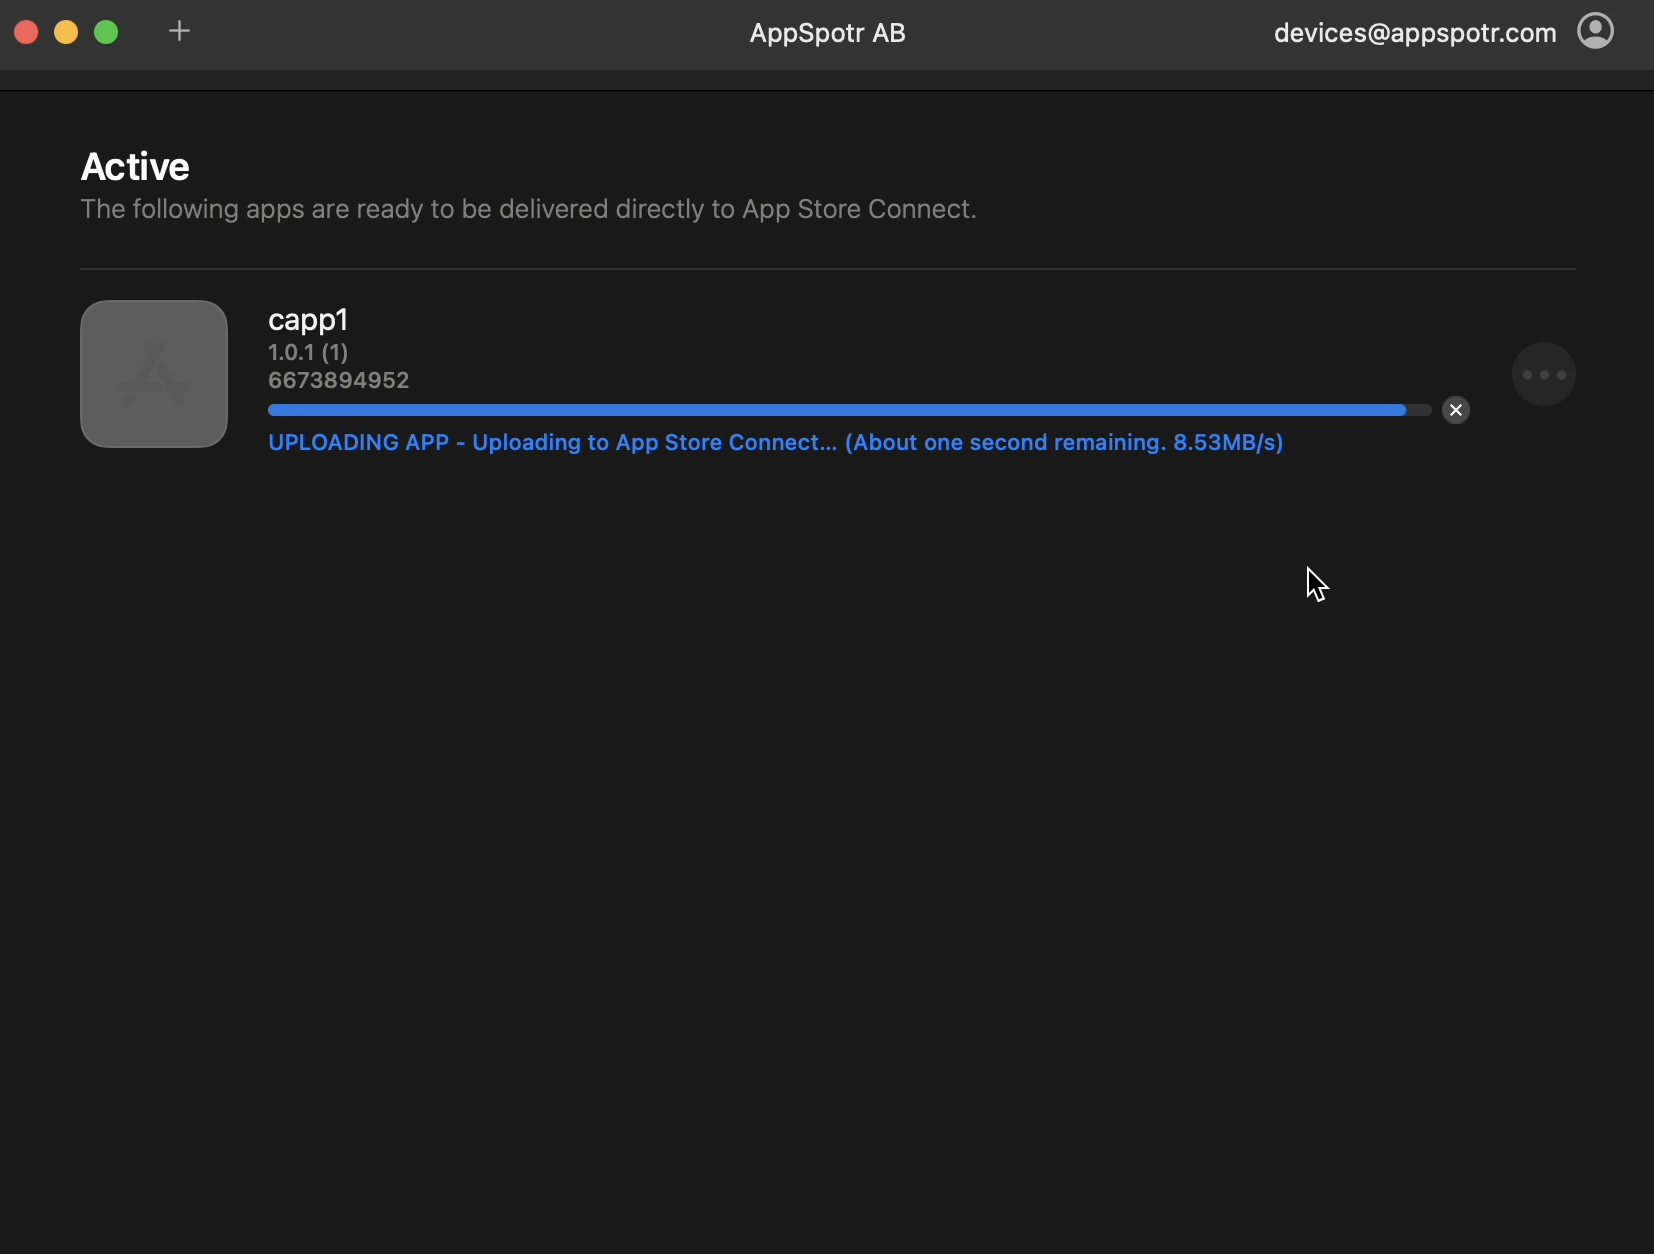Click the Active section heading
1654x1254 pixels.
tap(135, 167)
